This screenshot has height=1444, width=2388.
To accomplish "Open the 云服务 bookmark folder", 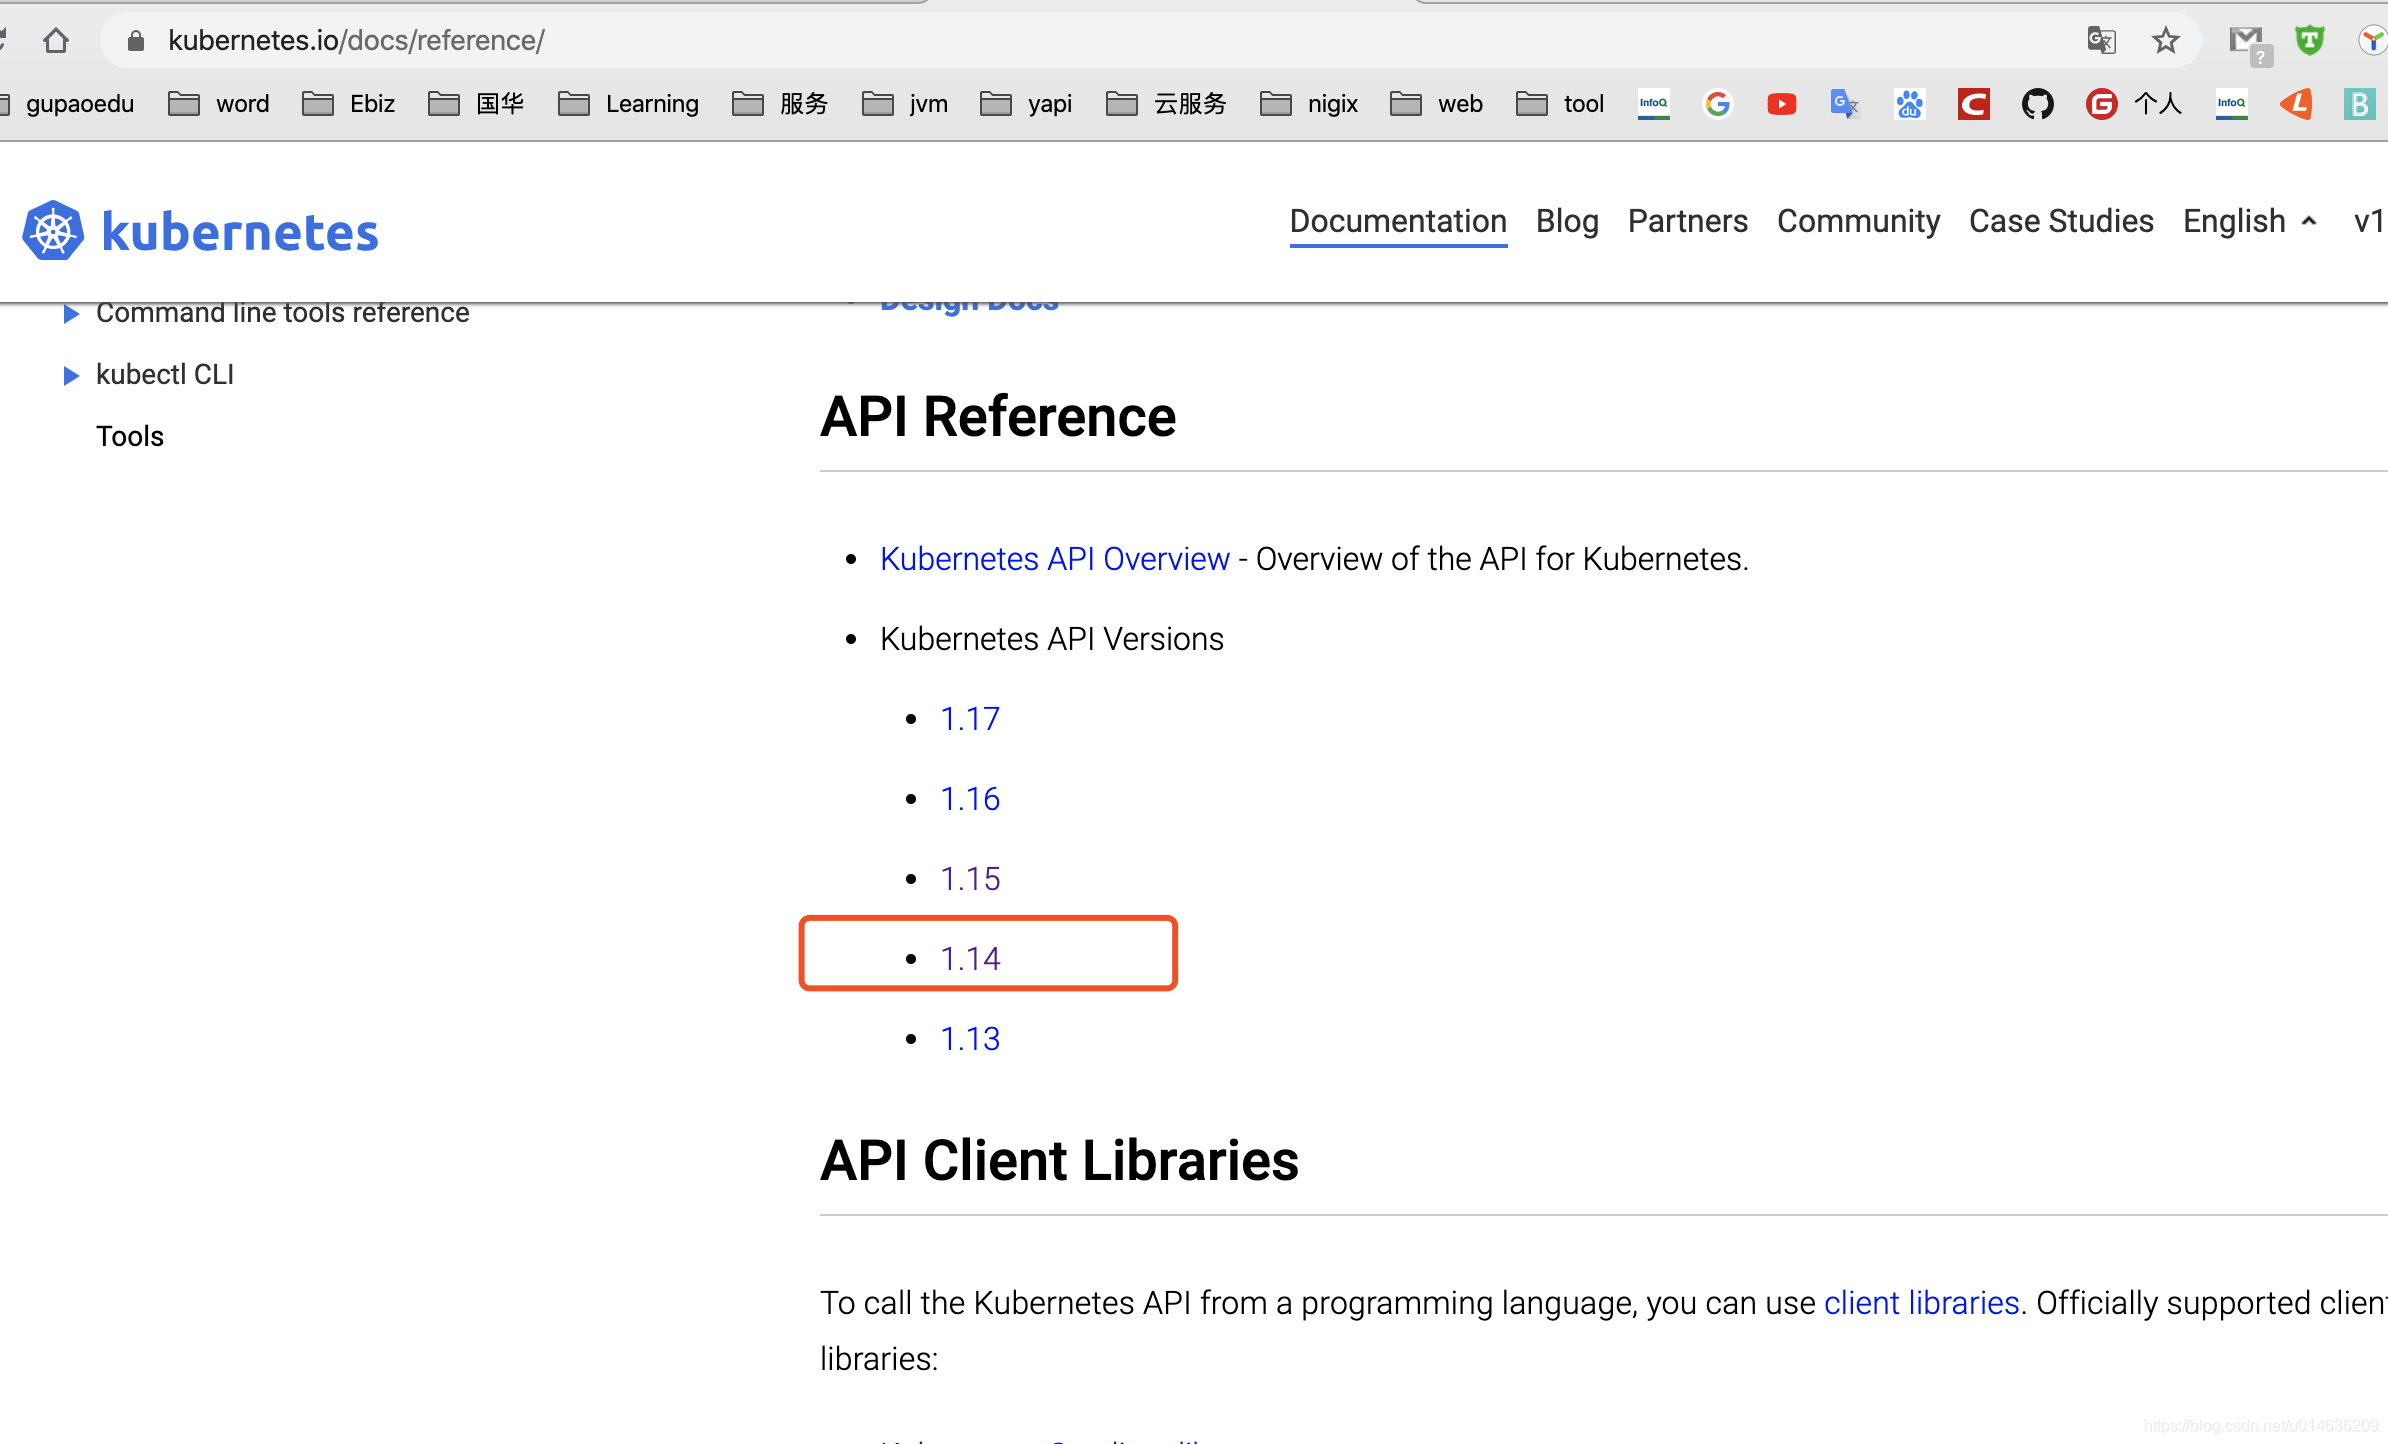I will tap(1166, 104).
